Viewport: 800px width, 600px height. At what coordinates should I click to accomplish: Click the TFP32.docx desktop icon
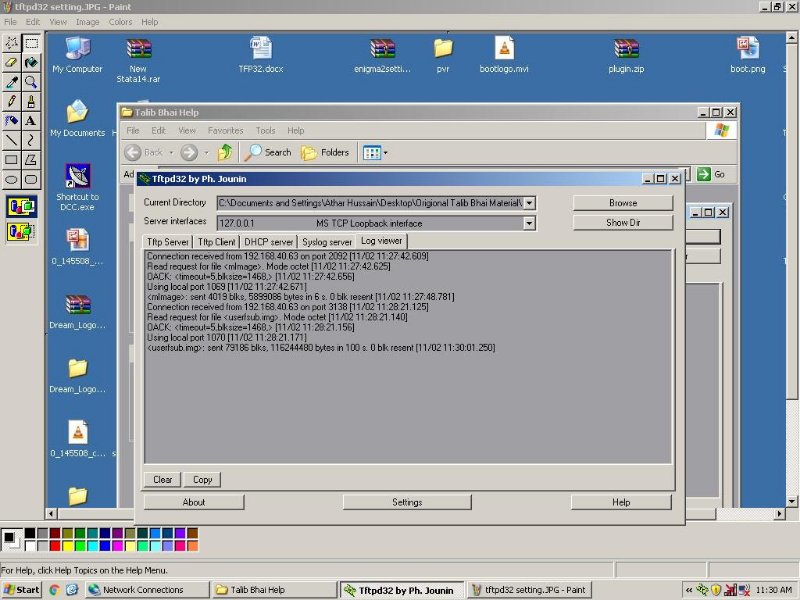(x=261, y=55)
